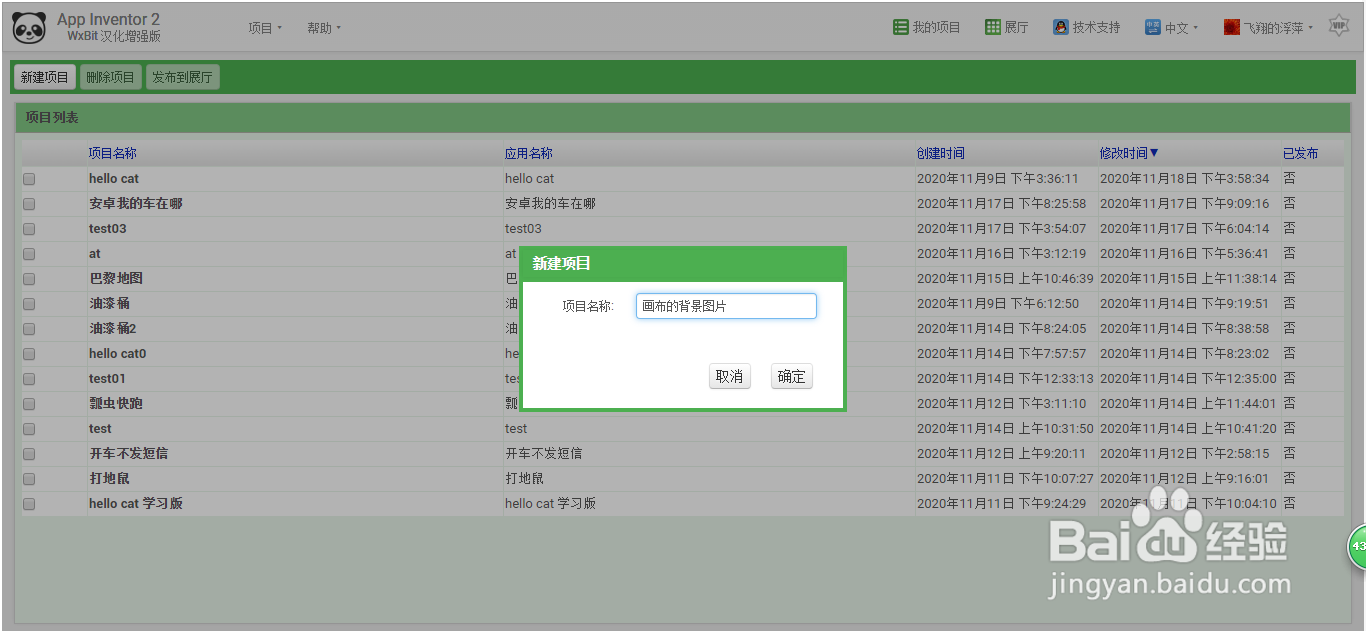Check the 打地鼠 project checkbox
The width and height of the screenshot is (1366, 631).
pyautogui.click(x=28, y=478)
